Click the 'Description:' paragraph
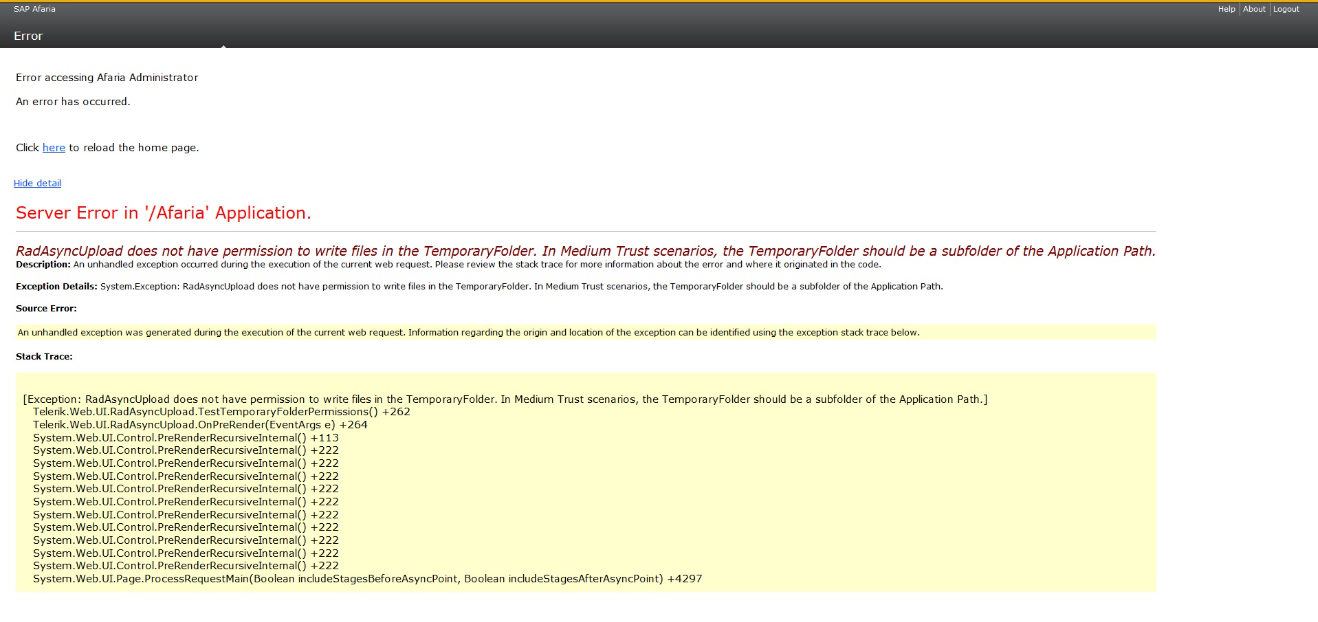This screenshot has width=1318, height=622. point(449,265)
